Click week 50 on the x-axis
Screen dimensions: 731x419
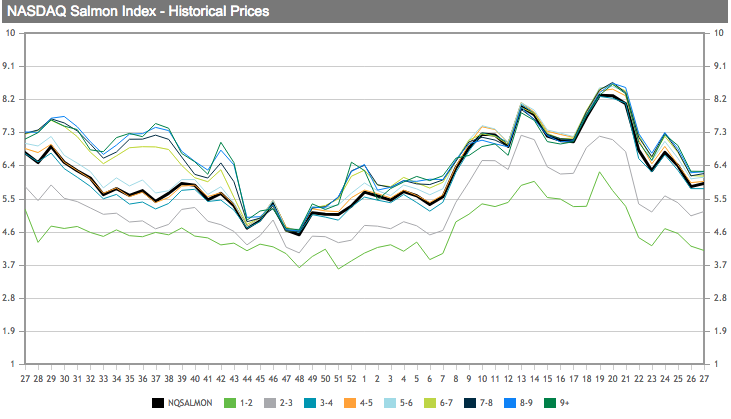point(325,379)
